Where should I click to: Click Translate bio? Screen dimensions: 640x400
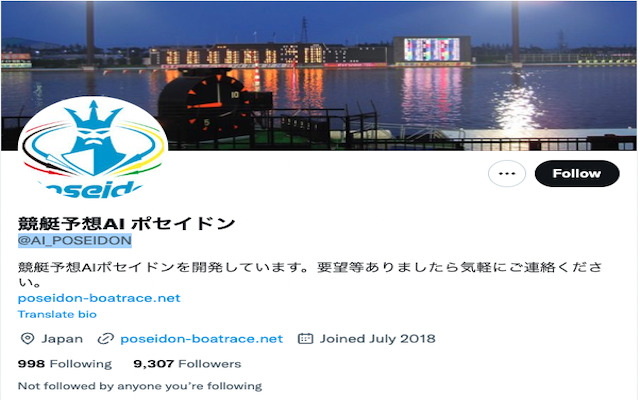(57, 314)
